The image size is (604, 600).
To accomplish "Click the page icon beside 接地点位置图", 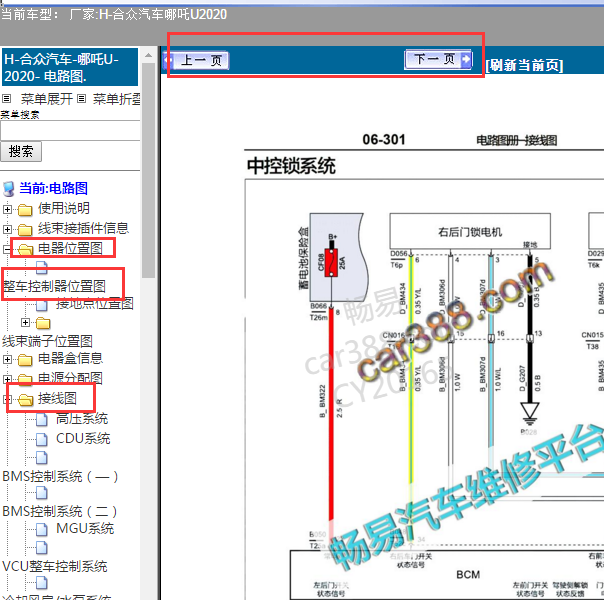I will point(42,305).
